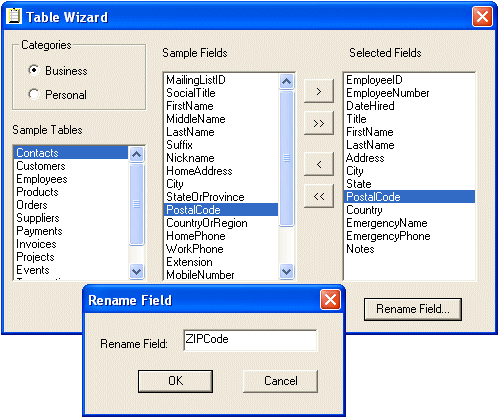
Task: Close the Table Wizard window
Action: pyautogui.click(x=482, y=16)
